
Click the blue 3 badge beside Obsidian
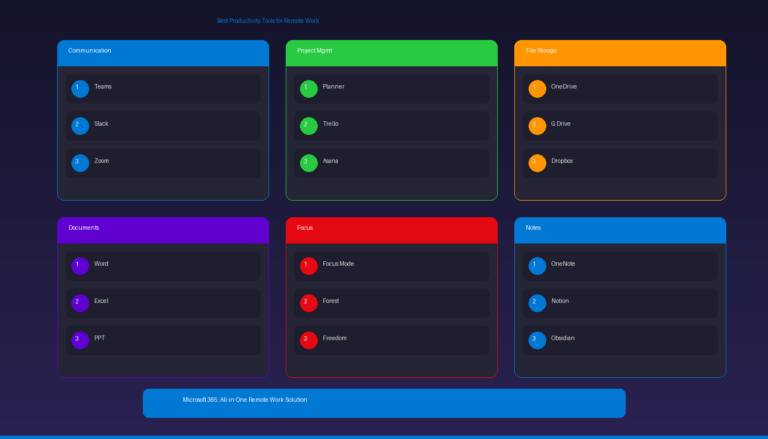(537, 341)
